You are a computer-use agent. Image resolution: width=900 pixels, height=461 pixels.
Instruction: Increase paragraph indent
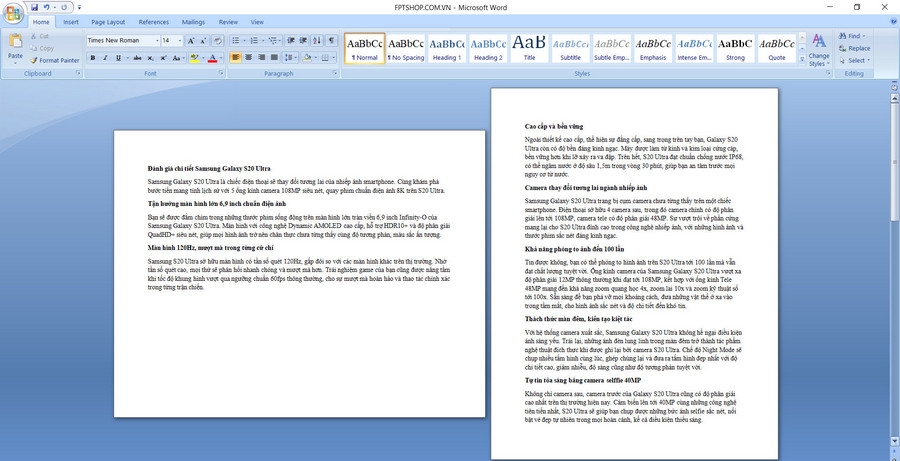pyautogui.click(x=304, y=41)
